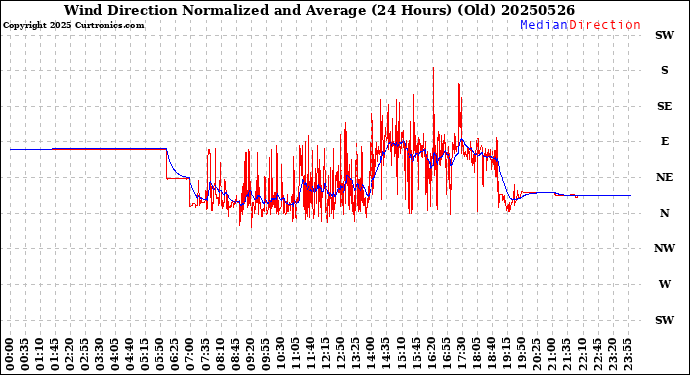Click the 03:30 time axis label
This screenshot has height=375, width=690.
click(100, 355)
